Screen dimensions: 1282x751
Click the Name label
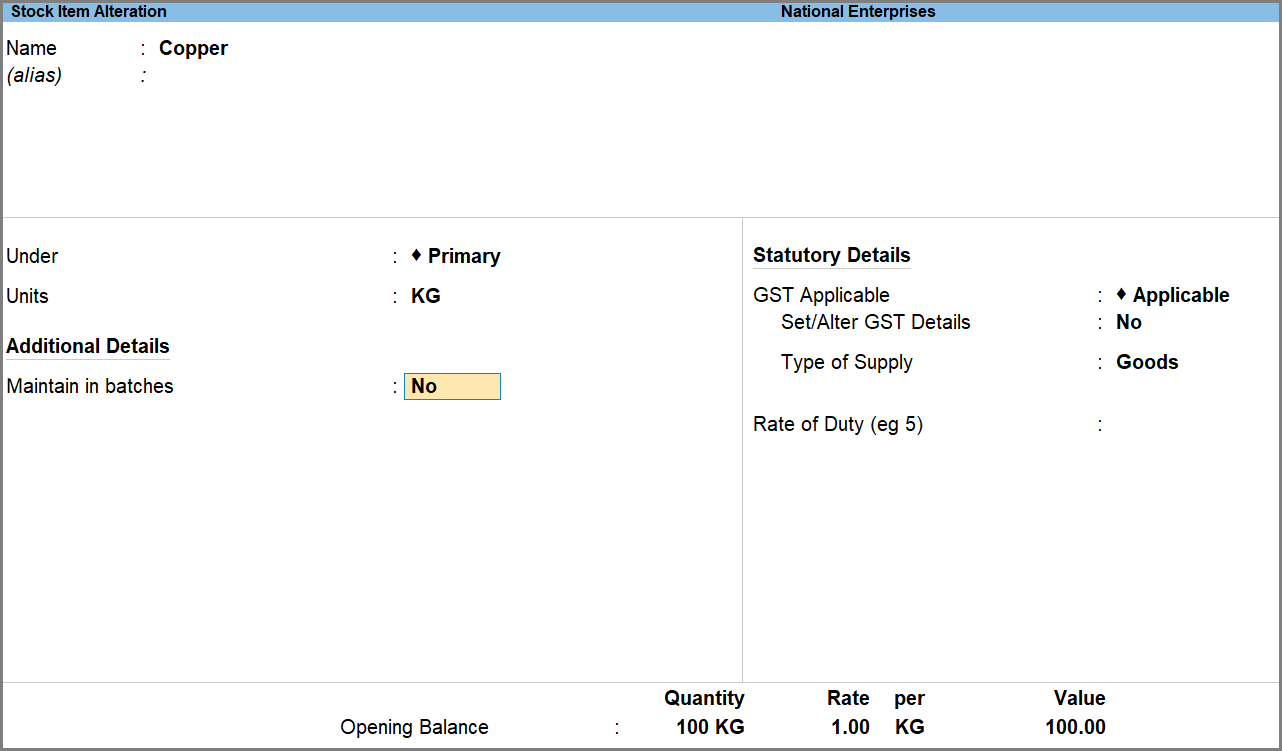(31, 48)
